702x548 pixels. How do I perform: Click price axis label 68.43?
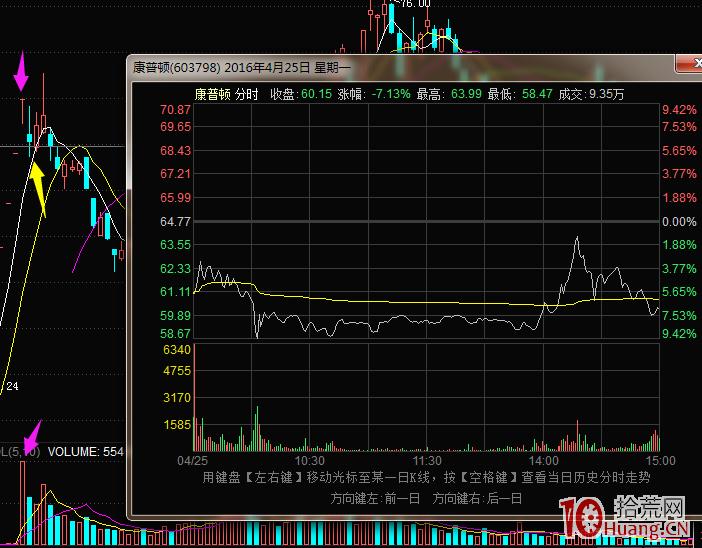click(176, 150)
